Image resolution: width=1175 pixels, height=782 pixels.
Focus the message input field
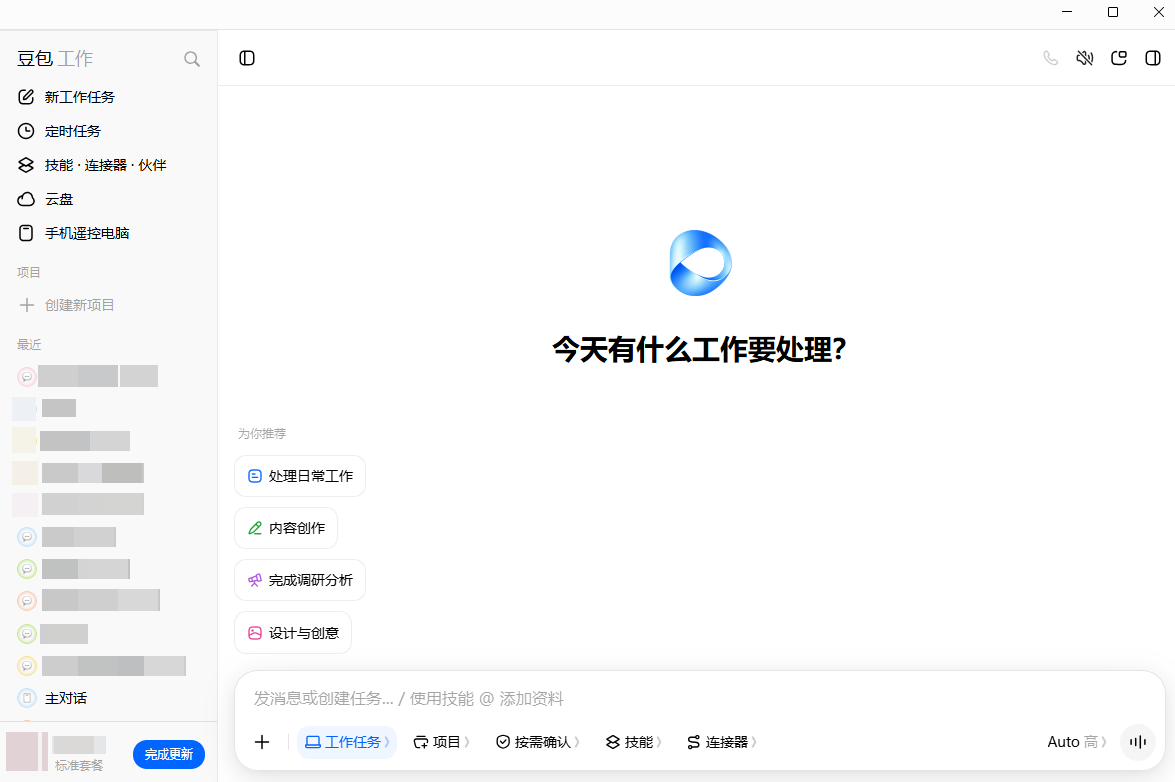click(700, 699)
